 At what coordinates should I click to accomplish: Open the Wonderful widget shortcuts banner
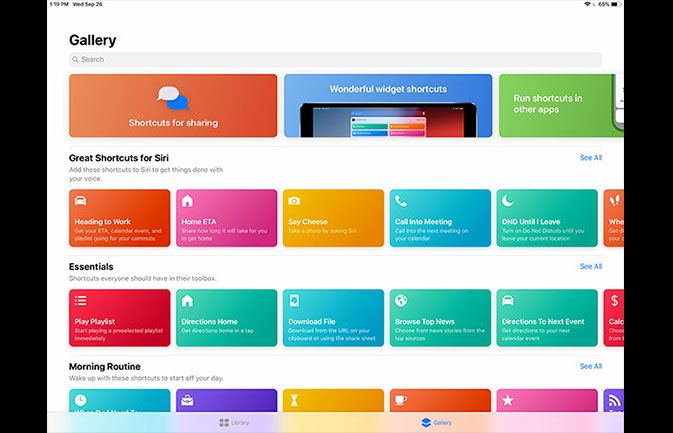tap(388, 105)
